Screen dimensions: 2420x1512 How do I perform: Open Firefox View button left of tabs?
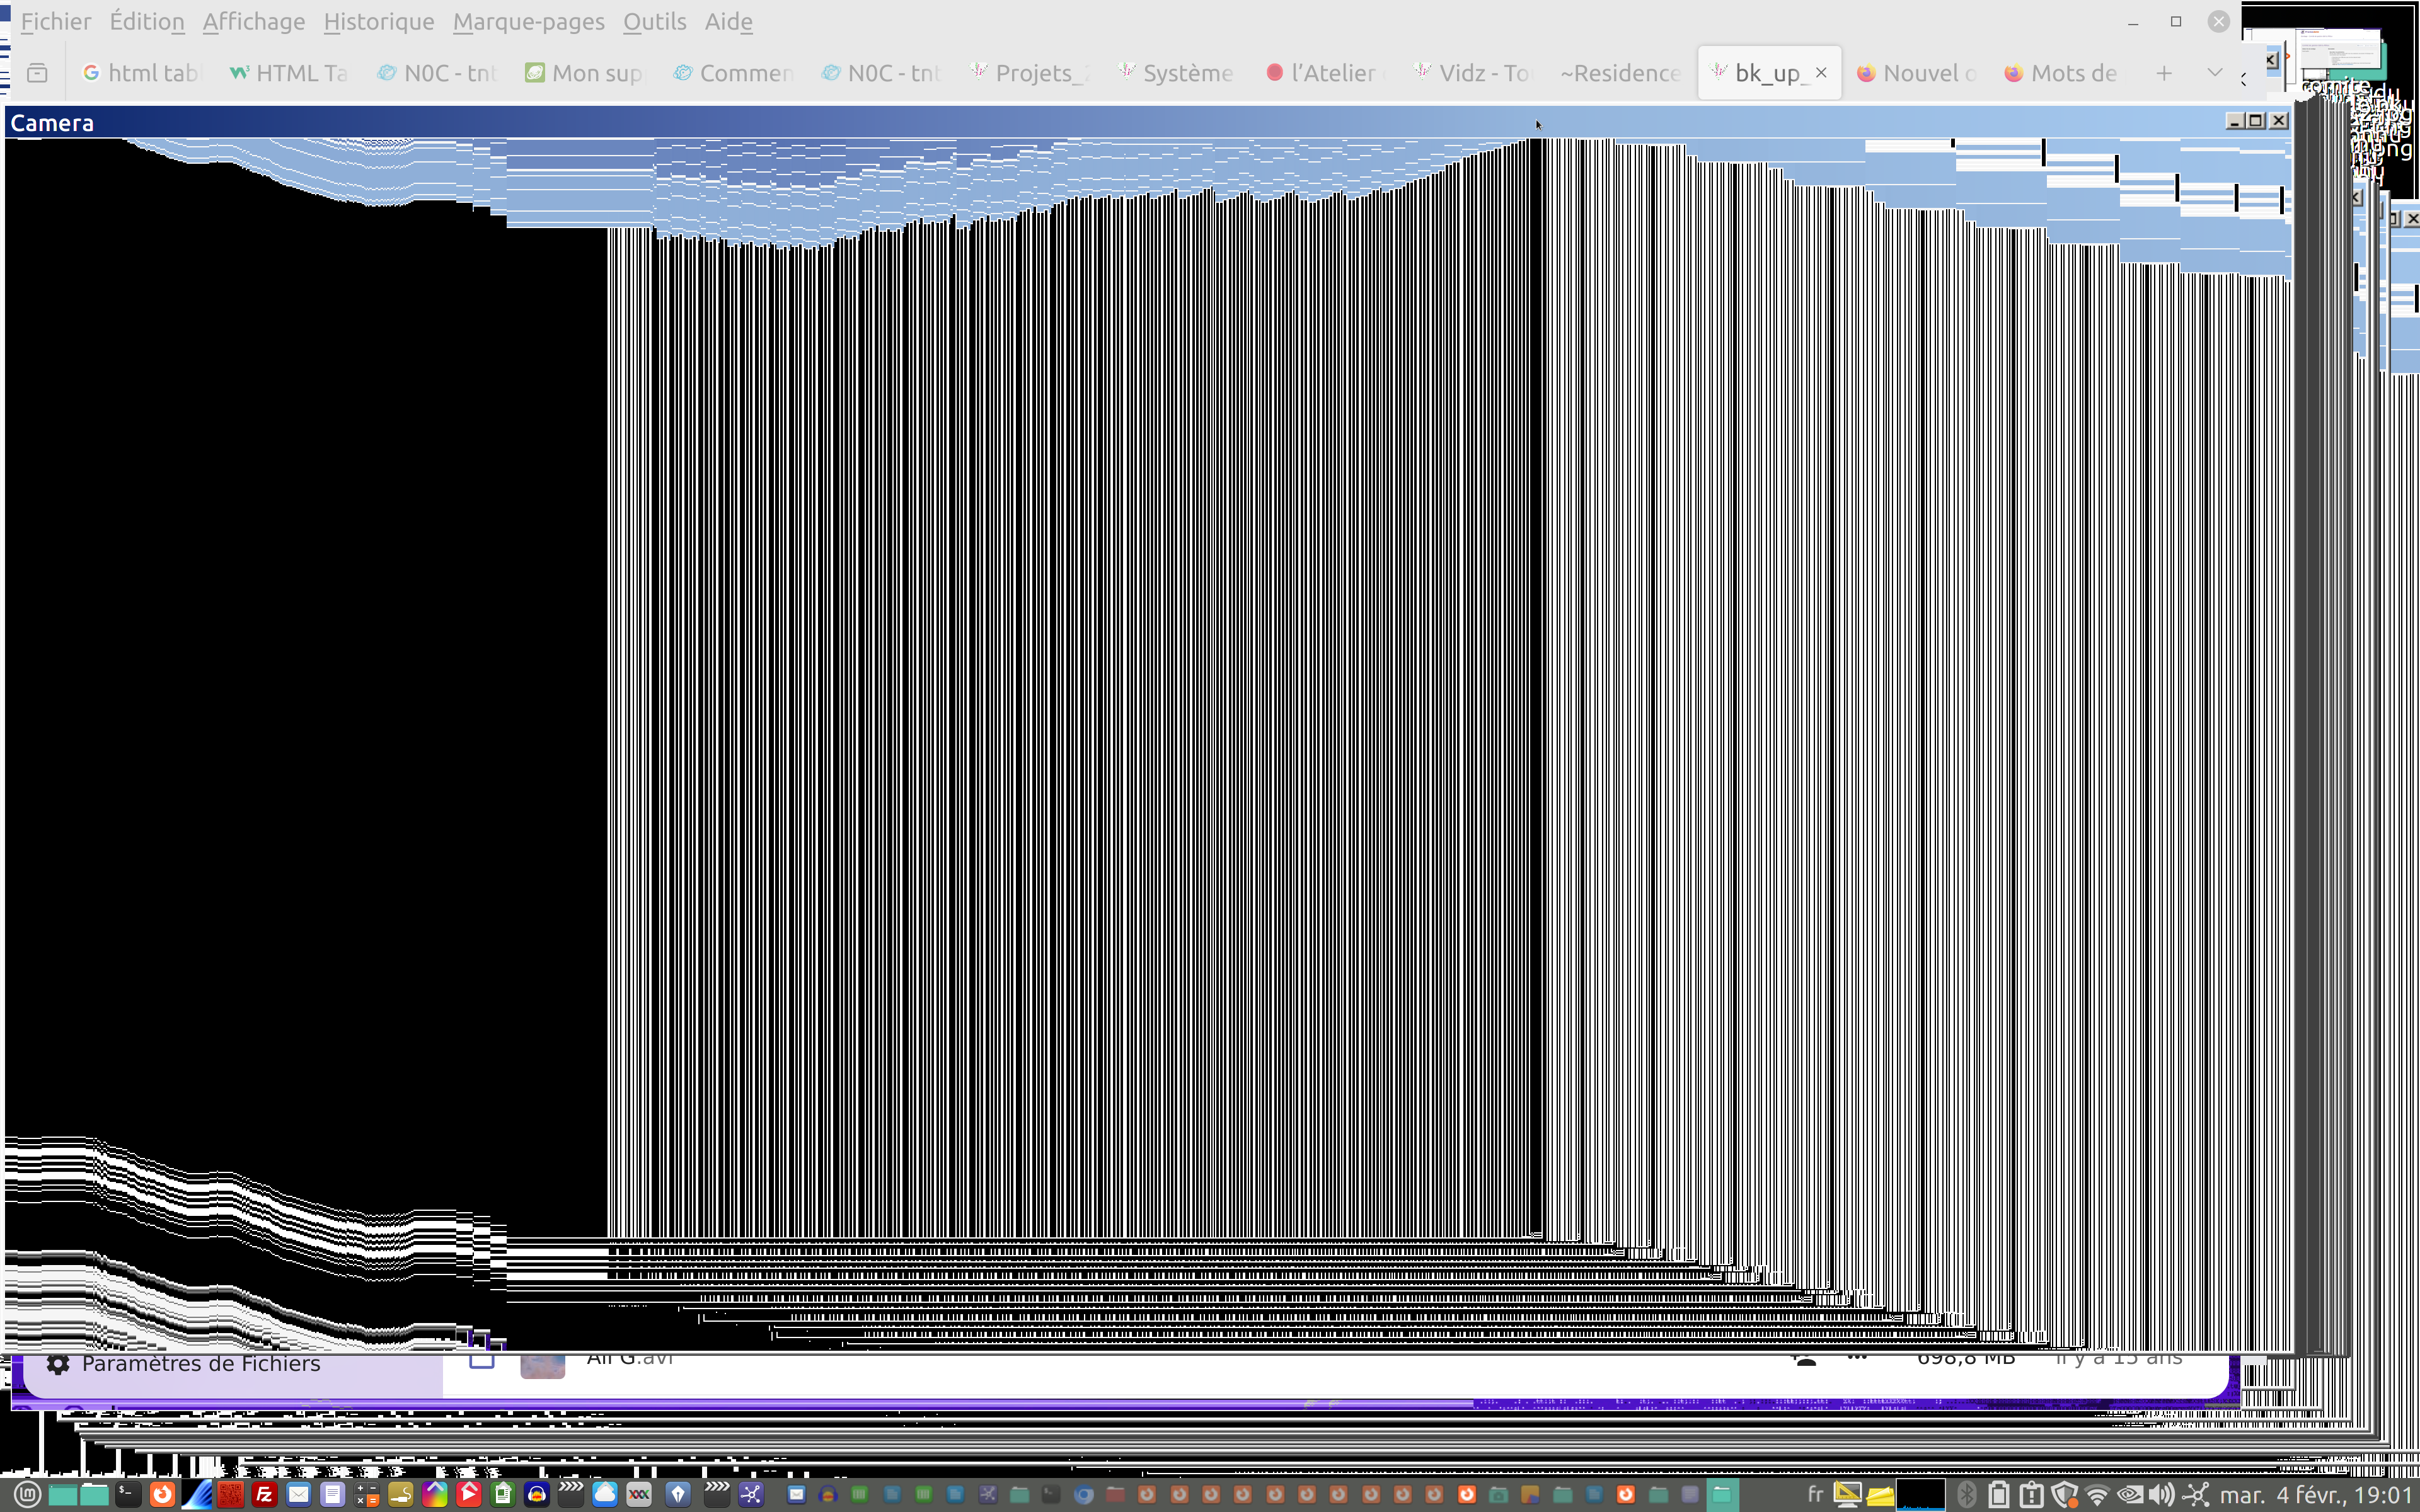37,73
